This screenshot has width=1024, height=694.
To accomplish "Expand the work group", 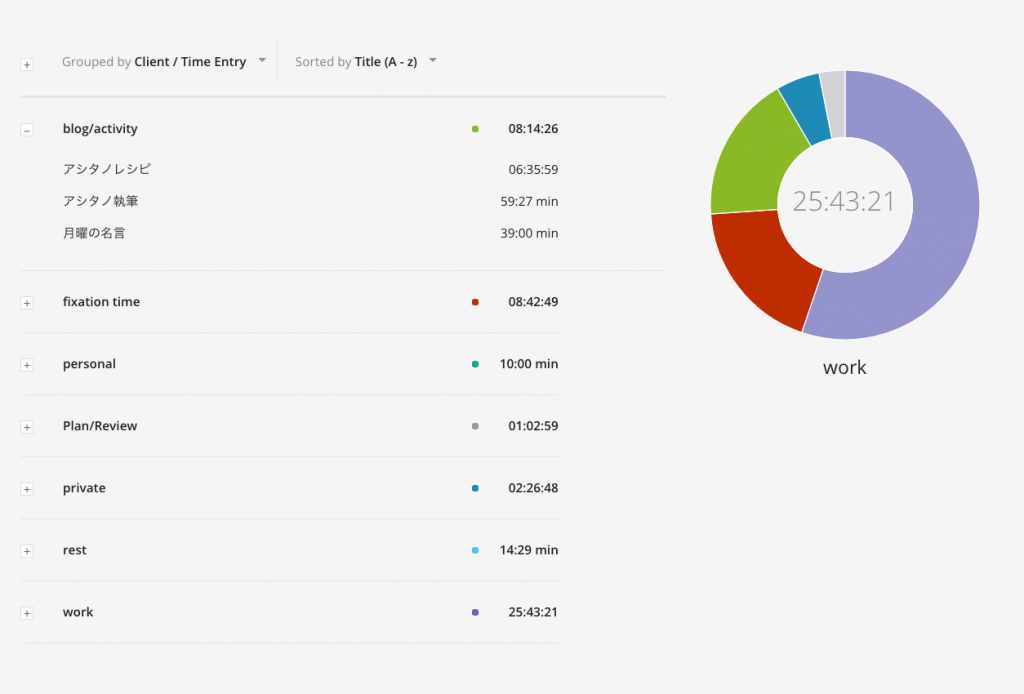I will point(27,613).
